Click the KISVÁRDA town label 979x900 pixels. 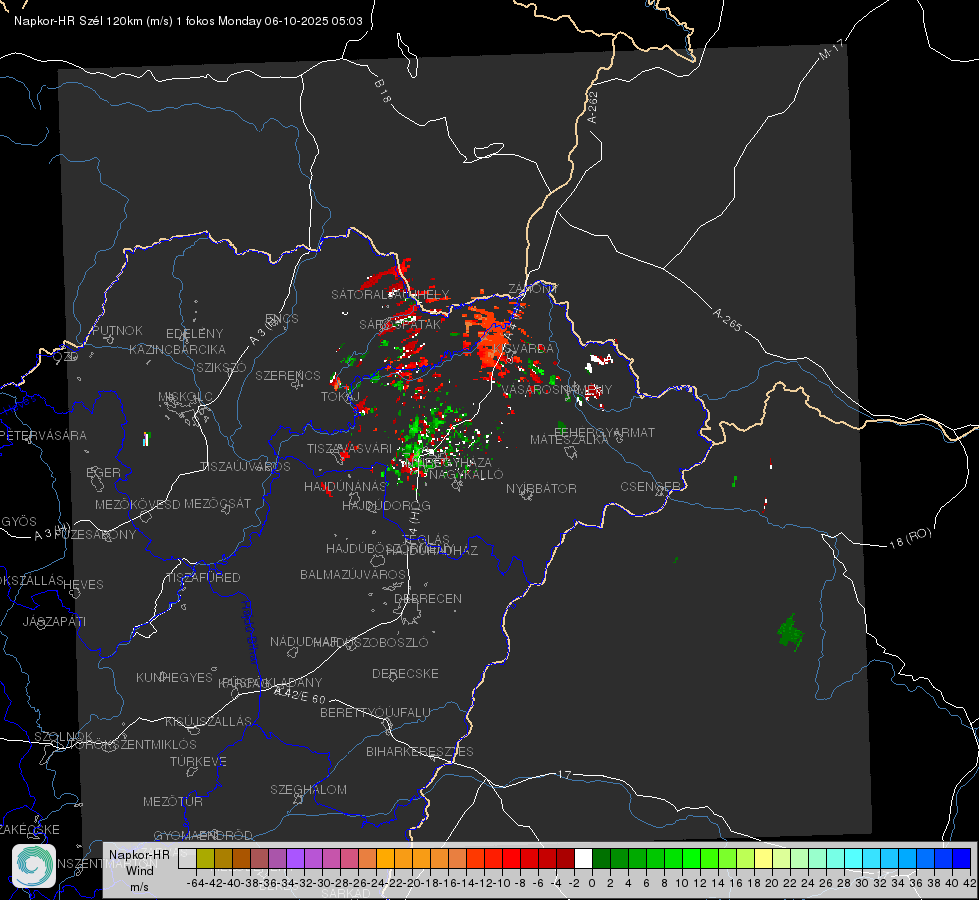coord(523,348)
